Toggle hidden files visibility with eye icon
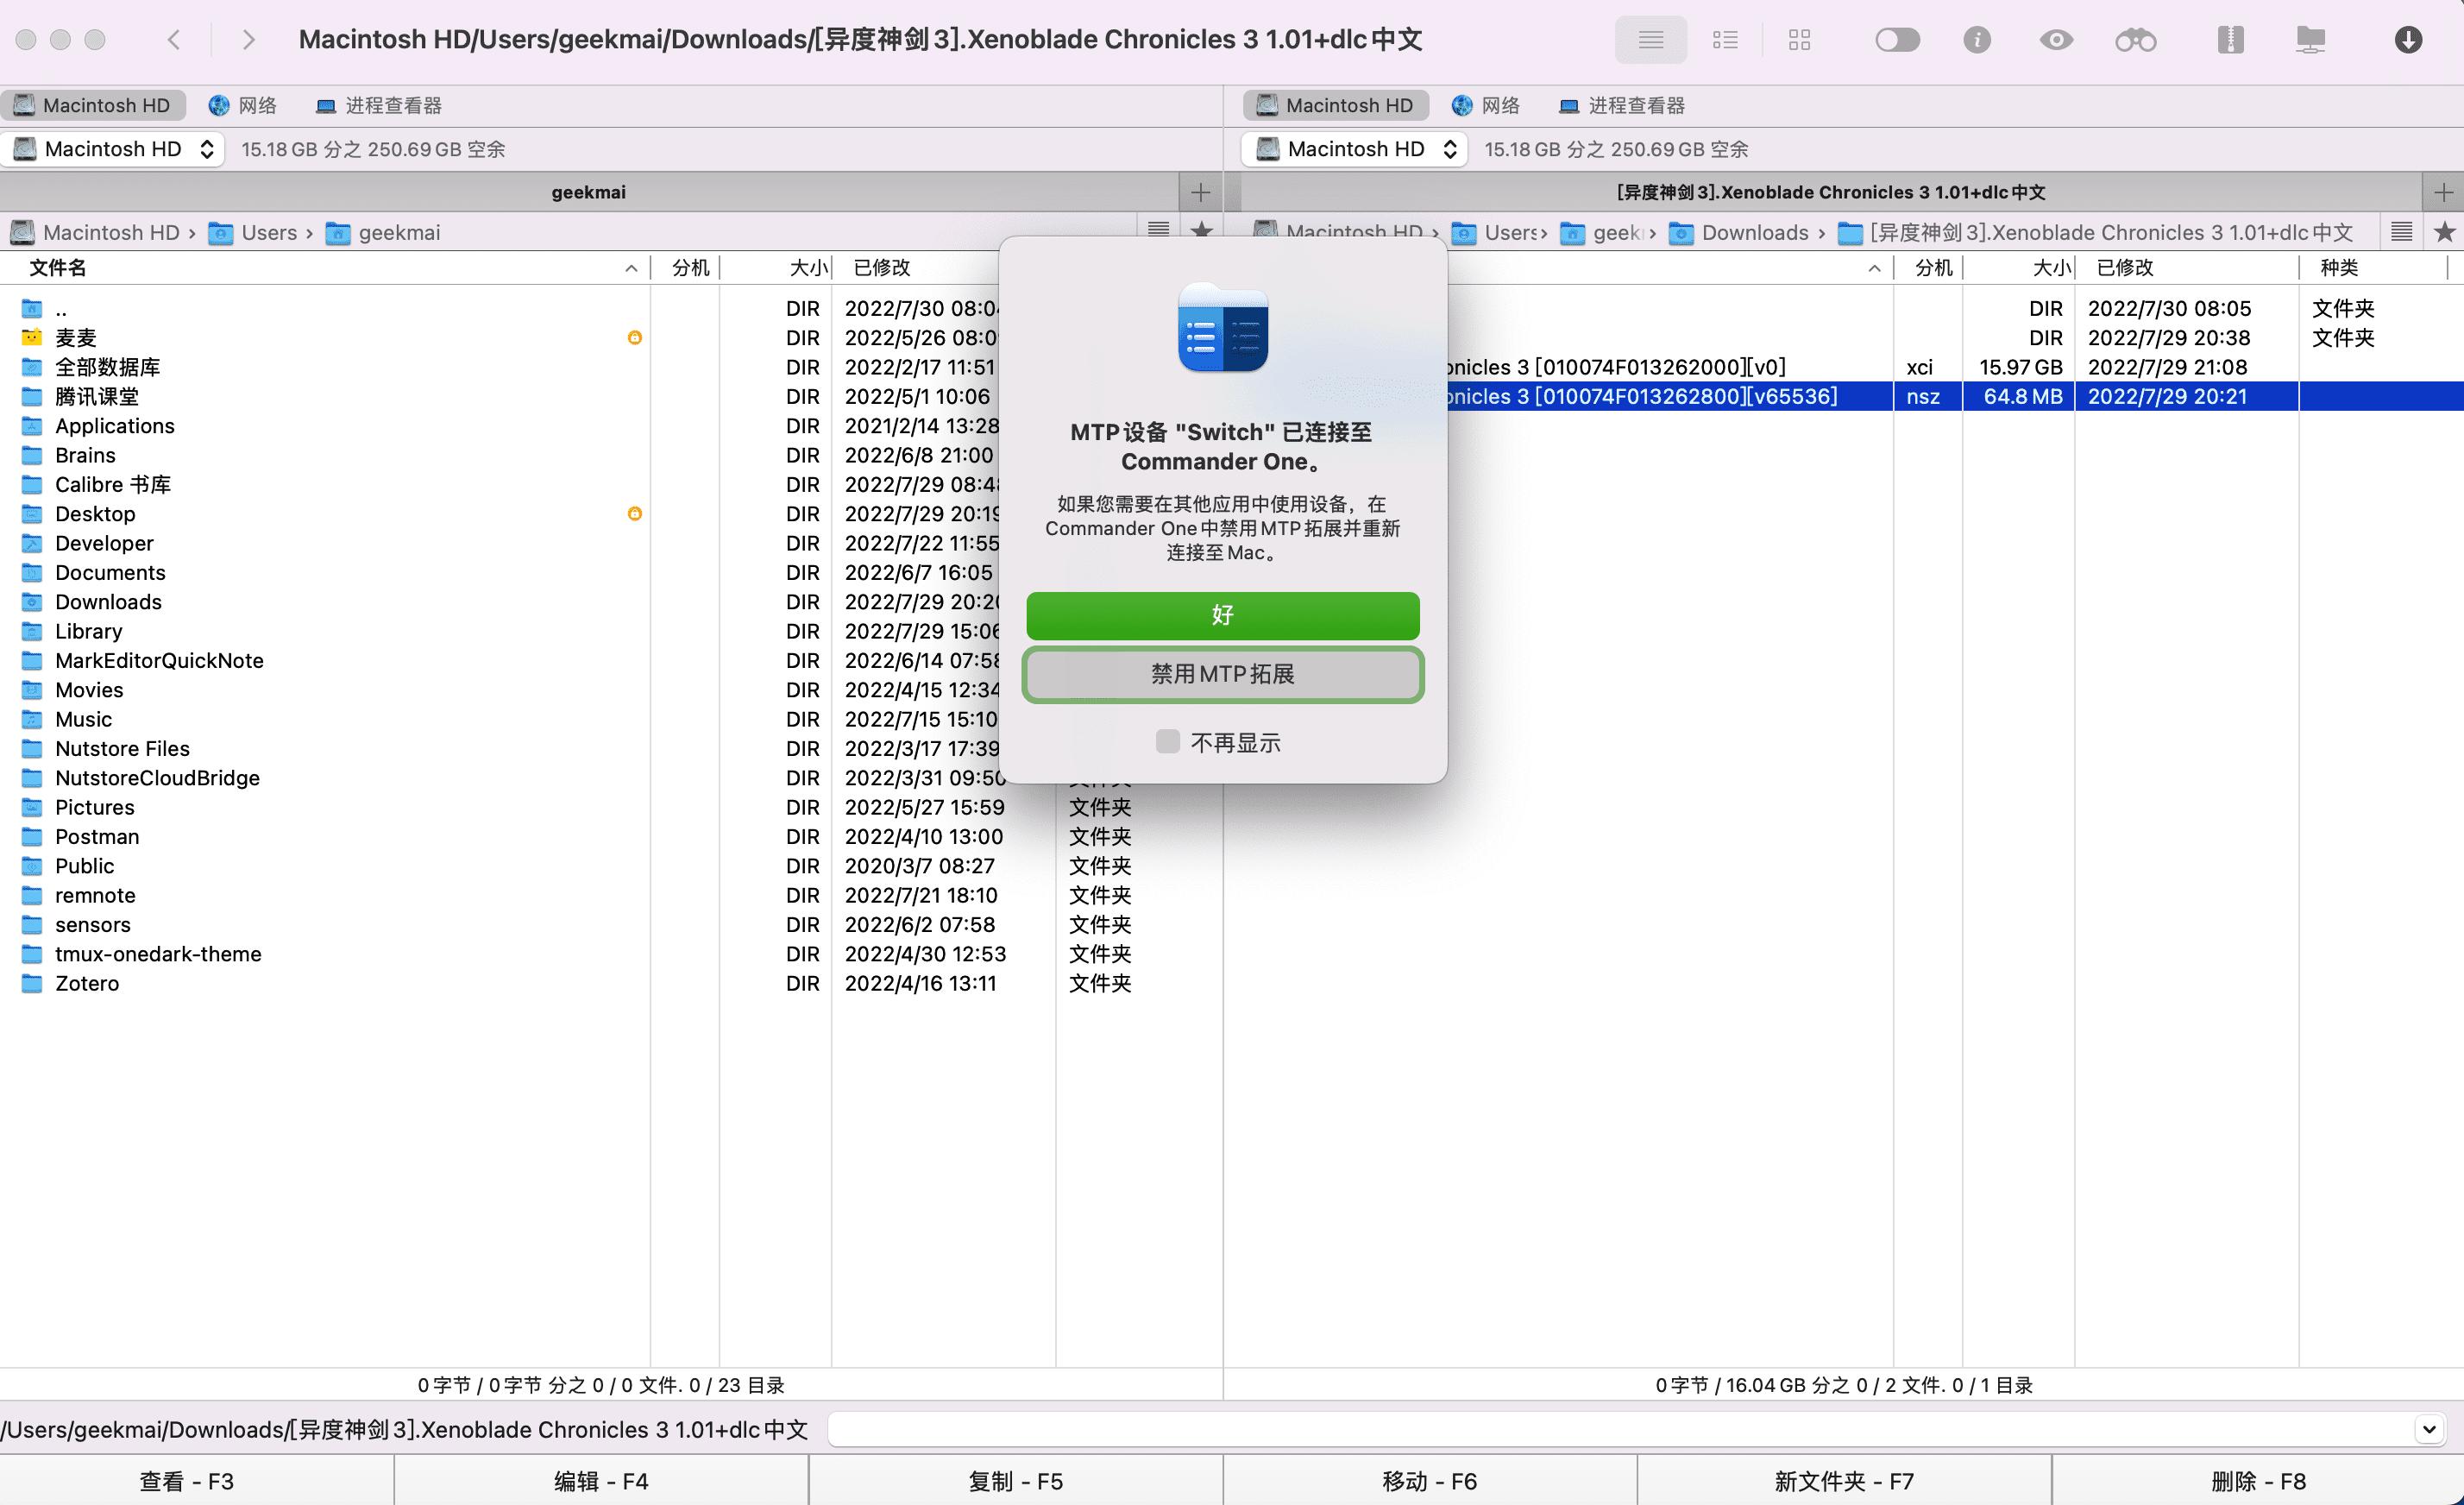The height and width of the screenshot is (1505, 2464). [x=2056, y=40]
